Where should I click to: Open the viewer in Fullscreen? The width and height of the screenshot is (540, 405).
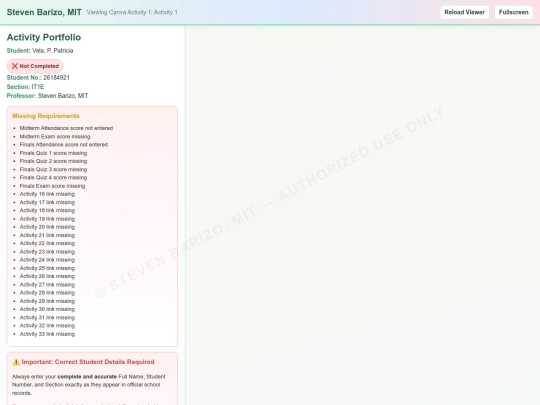(x=513, y=12)
